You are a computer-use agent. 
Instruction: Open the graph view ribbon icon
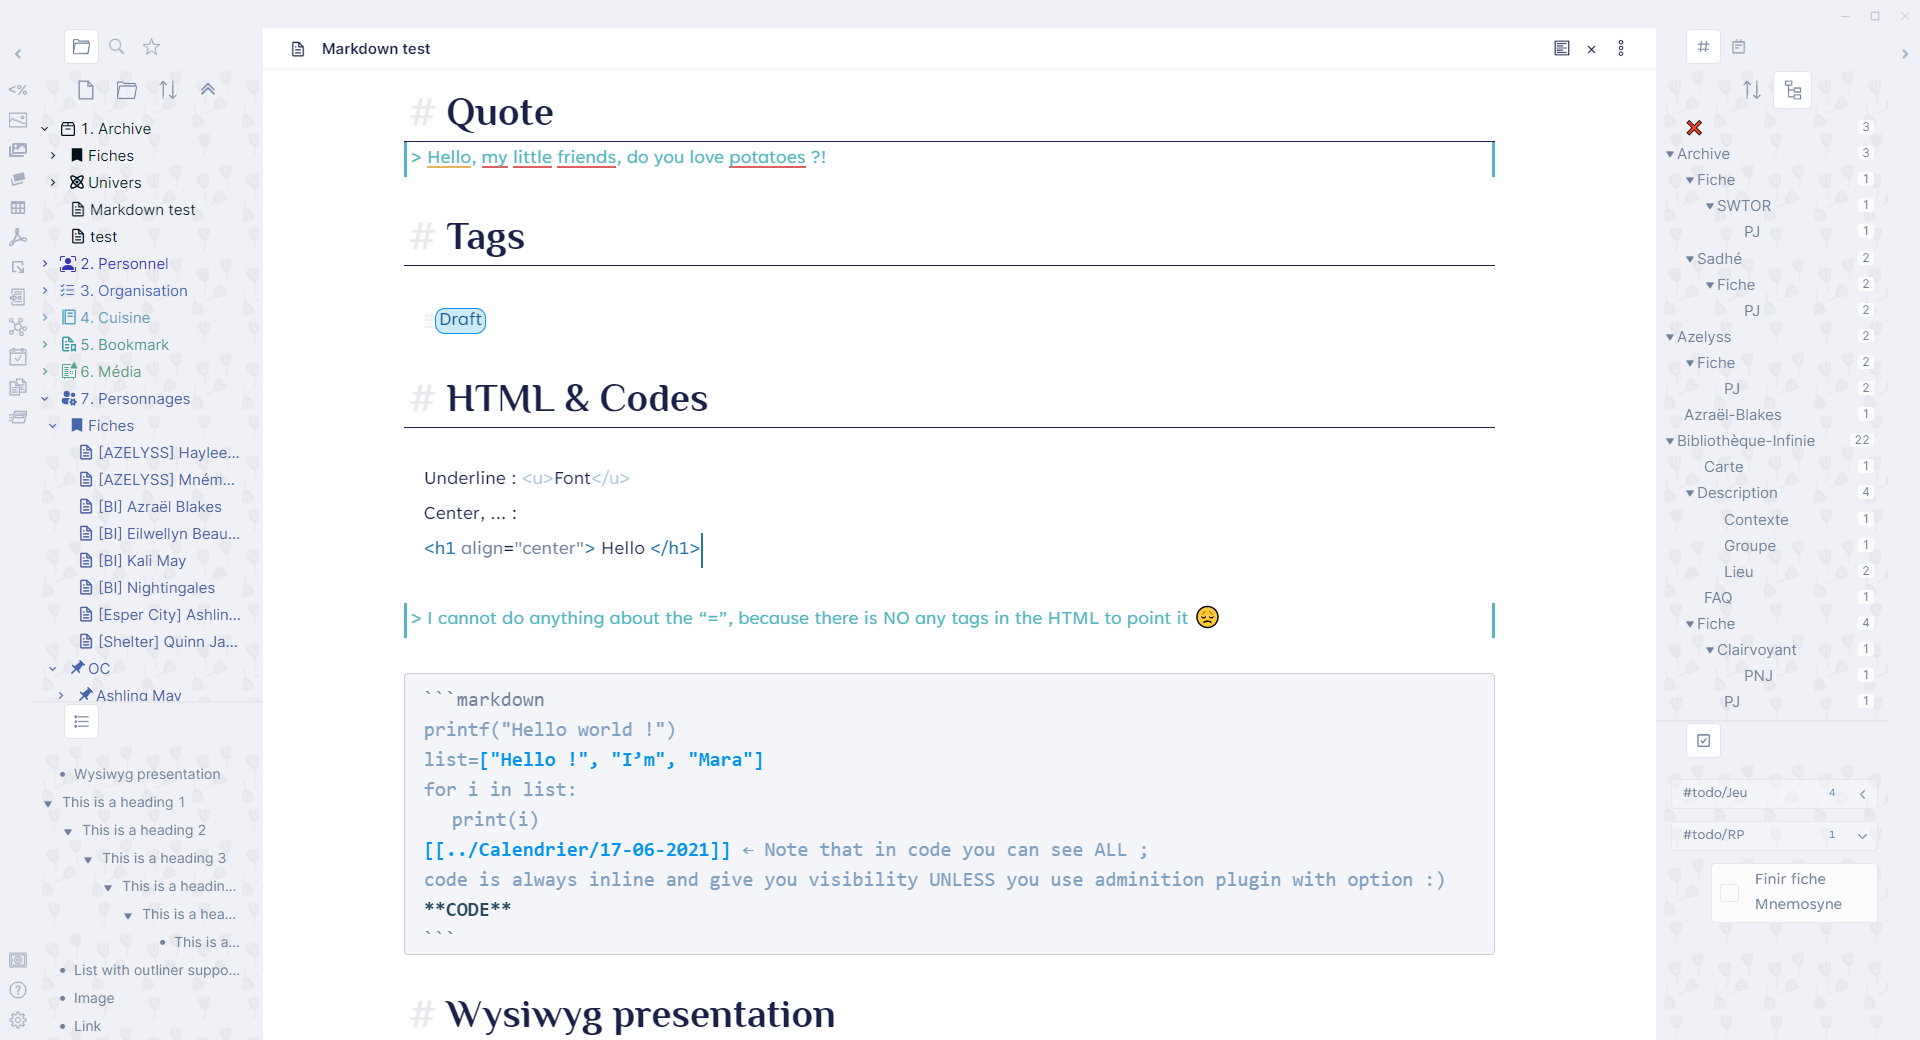point(18,327)
